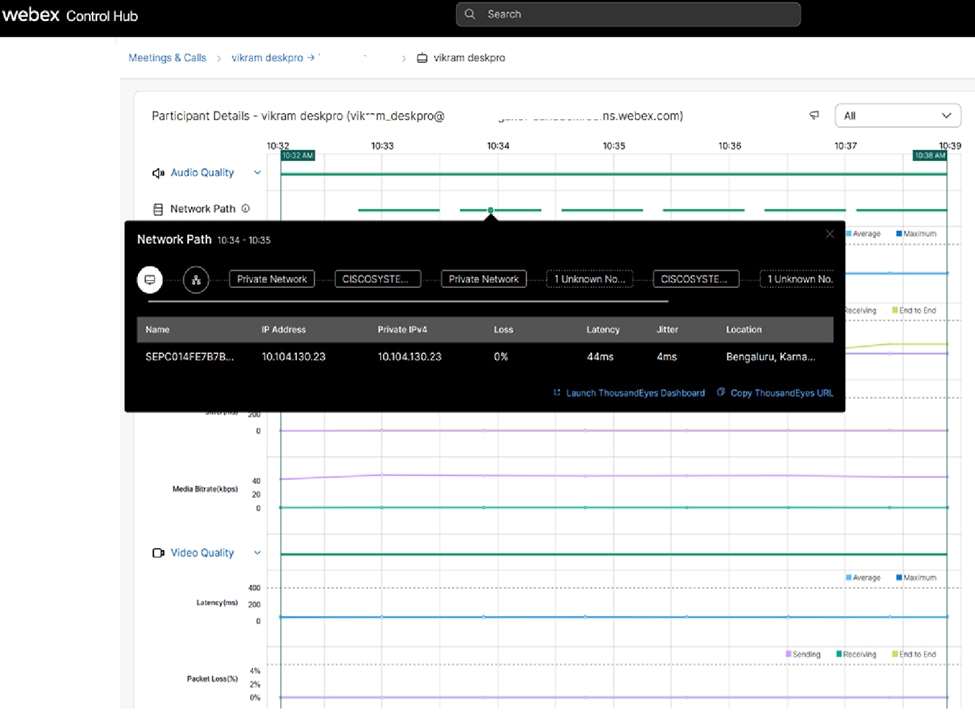Click the search magnifier icon

[x=471, y=14]
